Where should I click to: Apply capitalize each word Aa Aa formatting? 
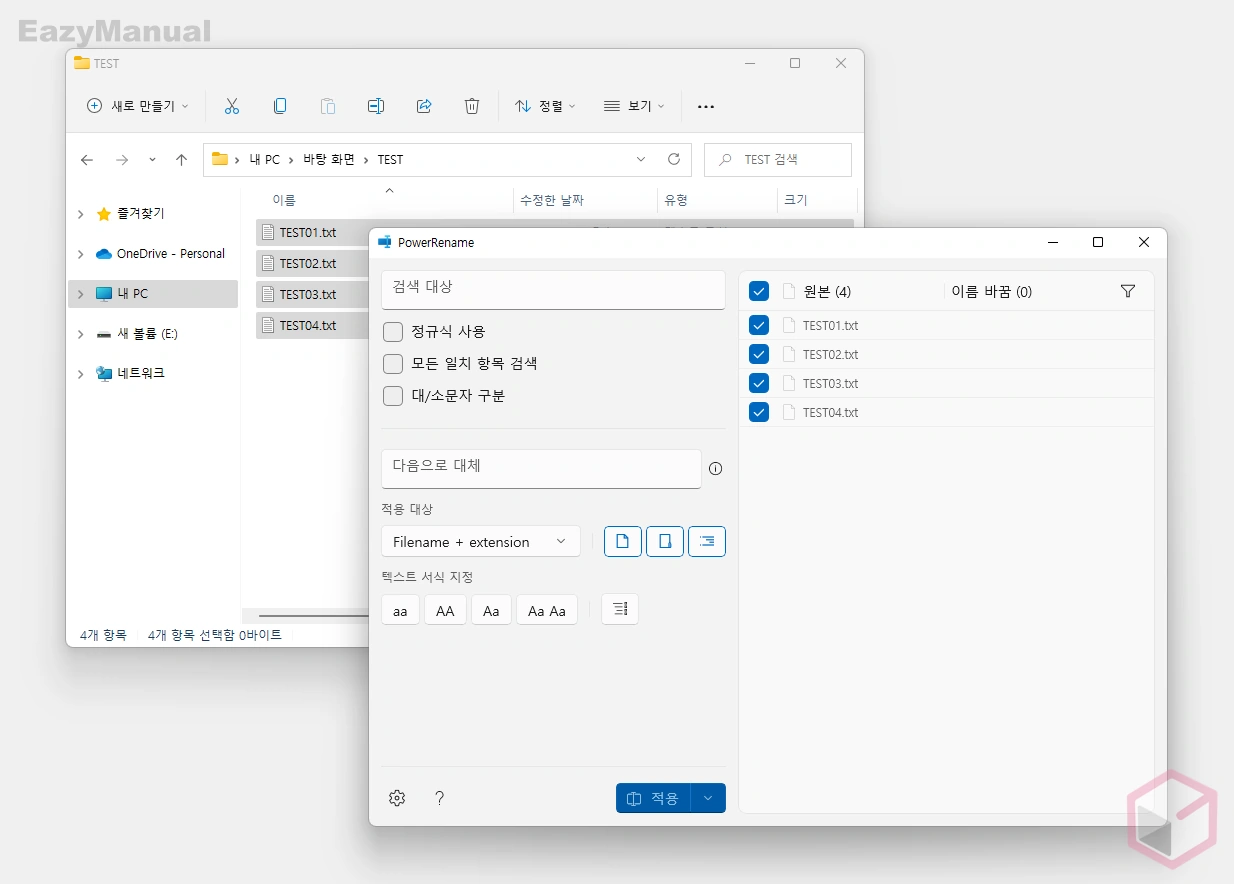(x=547, y=610)
